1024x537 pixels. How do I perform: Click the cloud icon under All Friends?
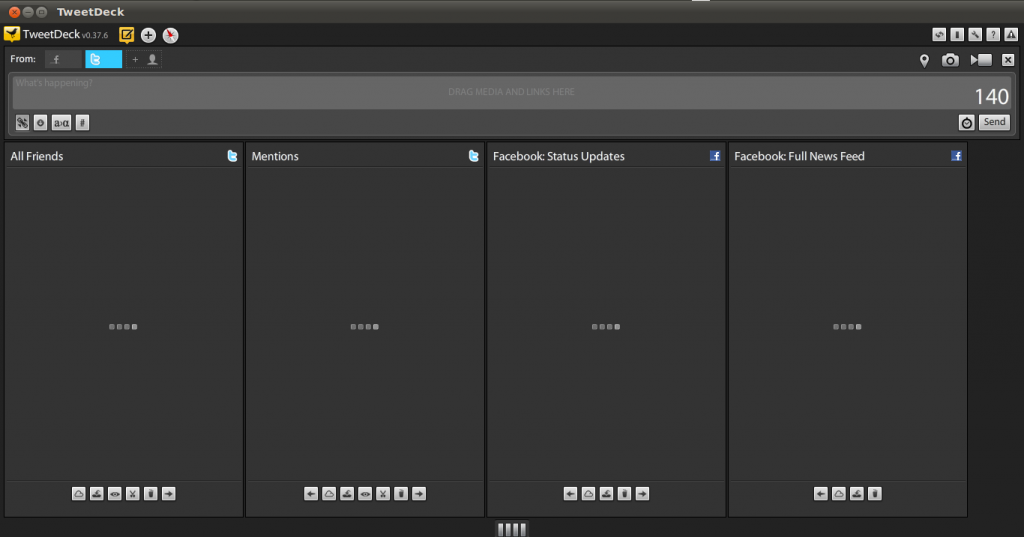[x=78, y=494]
